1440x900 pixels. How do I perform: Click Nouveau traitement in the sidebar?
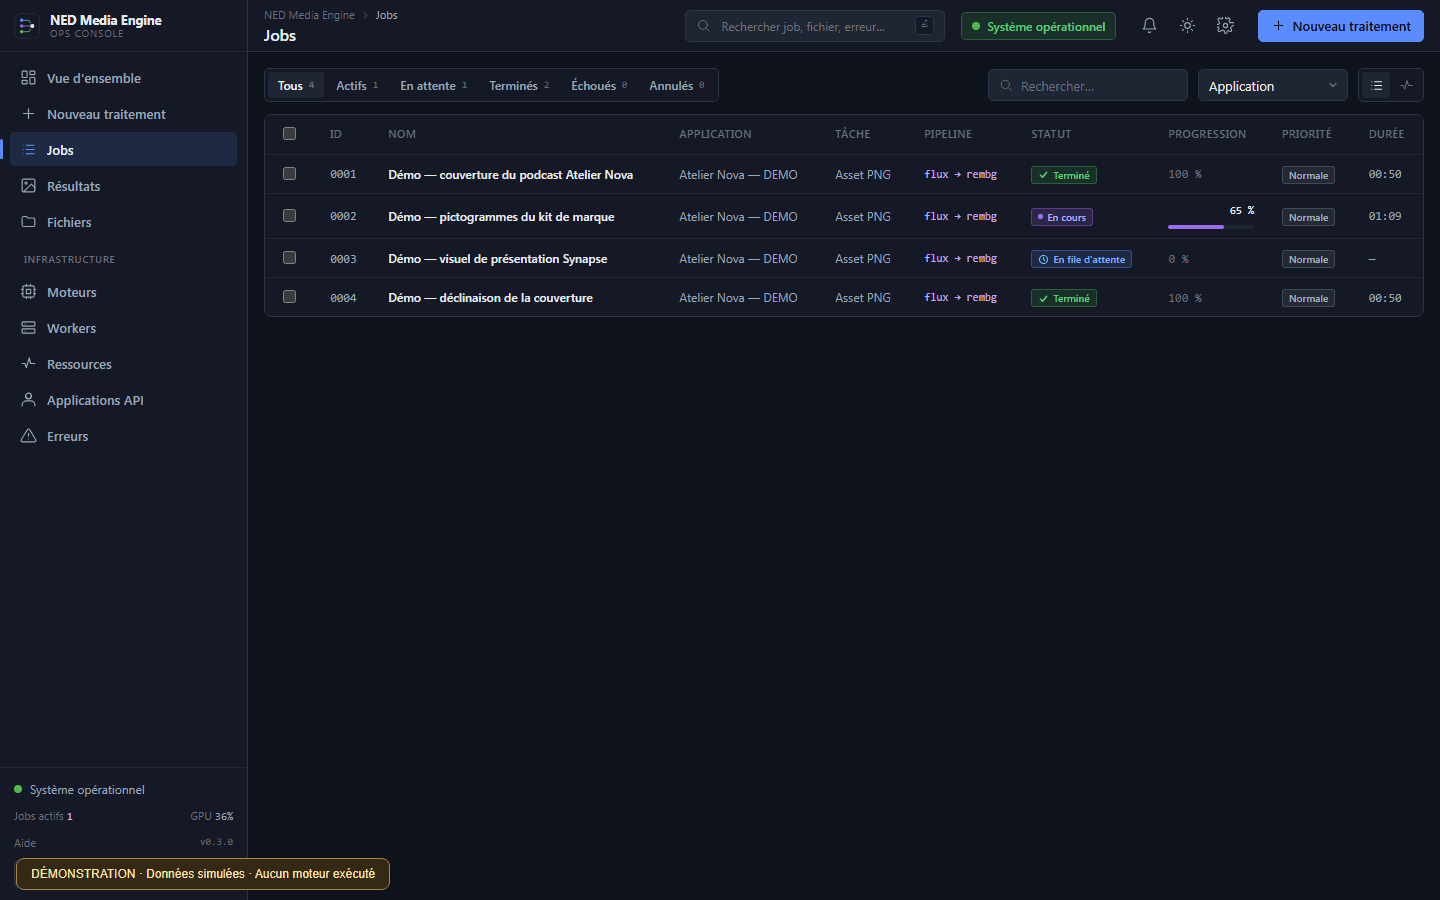tap(123, 114)
